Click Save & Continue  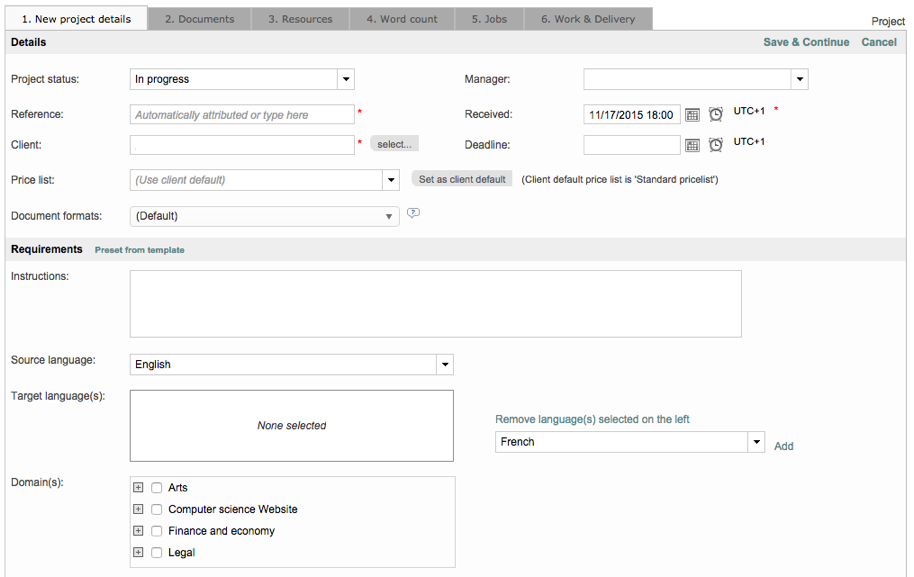806,42
